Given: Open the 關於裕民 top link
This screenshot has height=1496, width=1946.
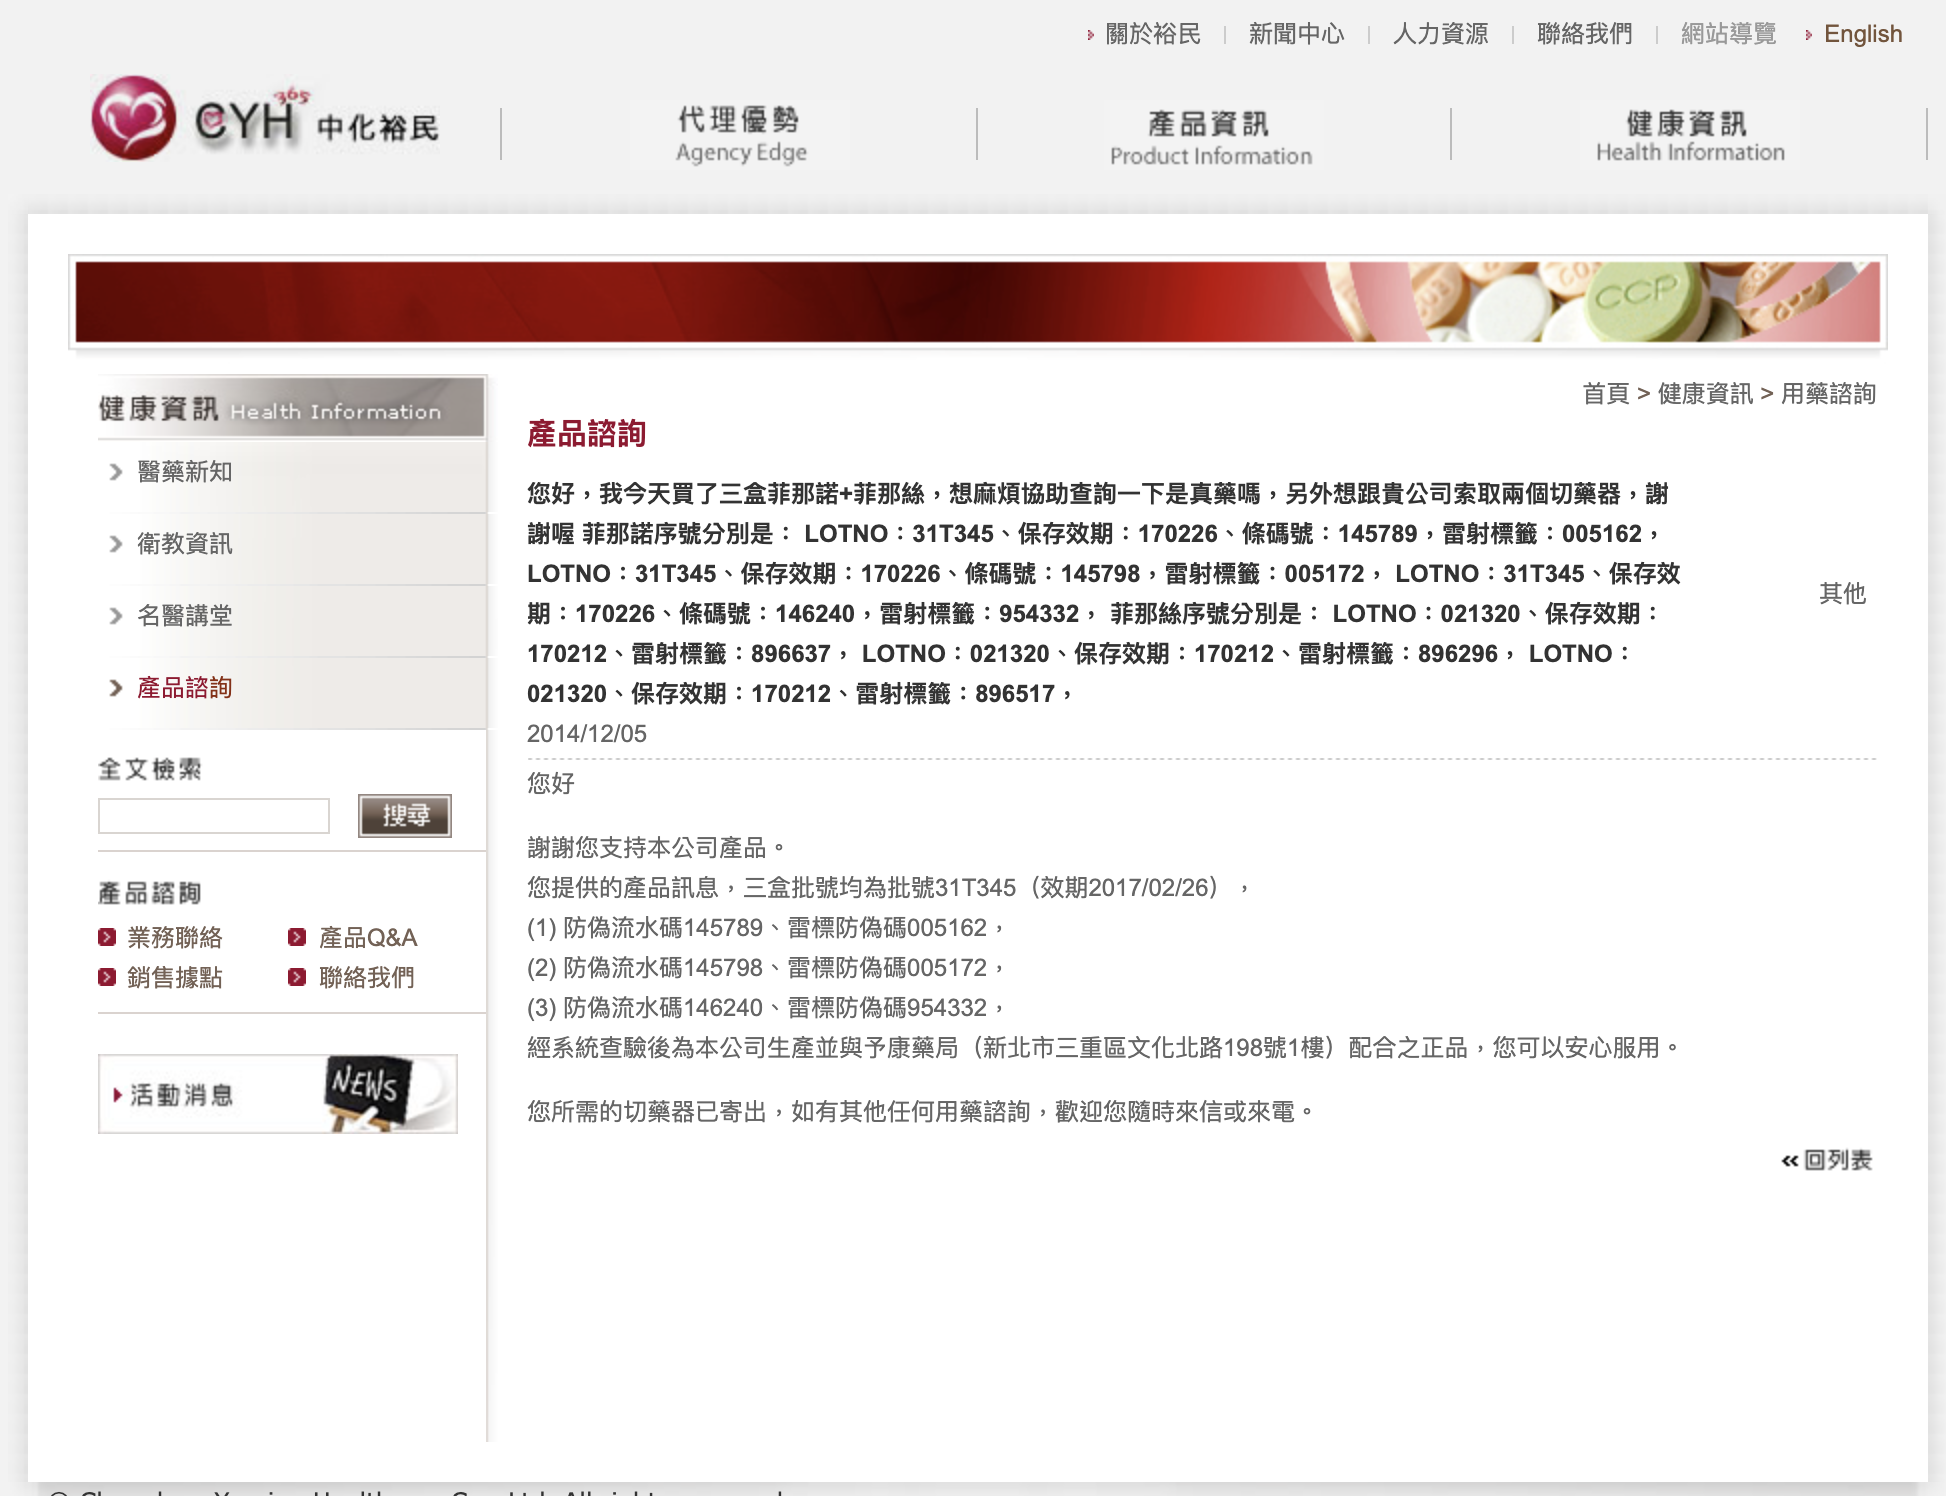Looking at the screenshot, I should pos(1152,34).
